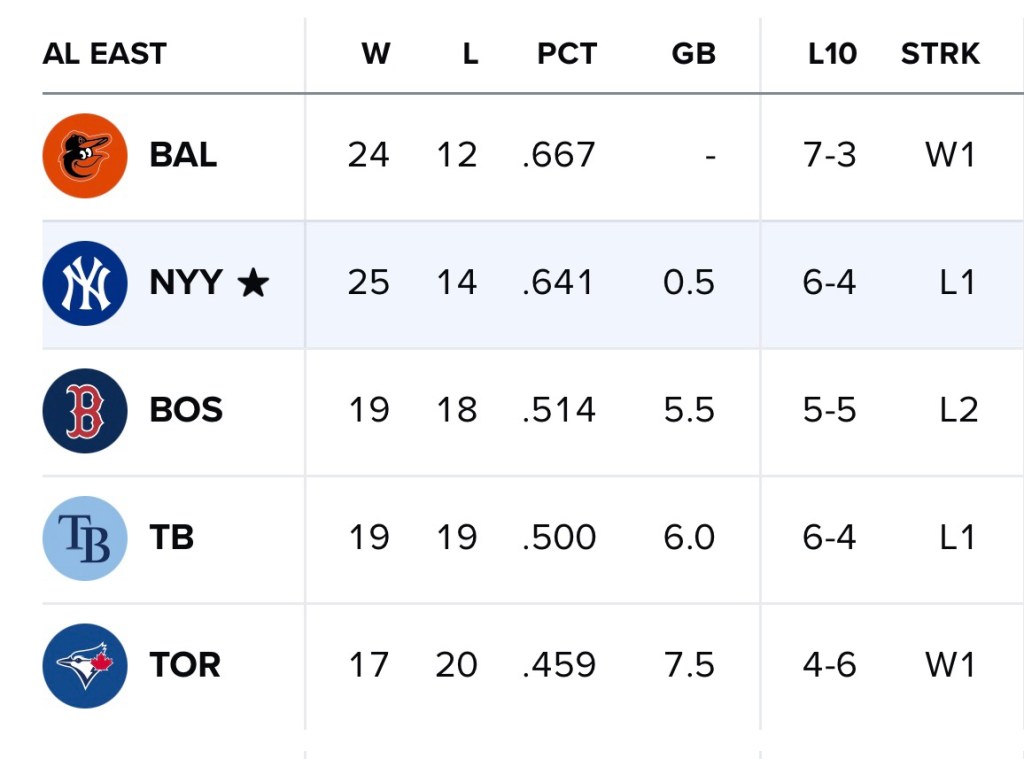The height and width of the screenshot is (759, 1024).
Task: Select the TB team name
Action: [171, 538]
